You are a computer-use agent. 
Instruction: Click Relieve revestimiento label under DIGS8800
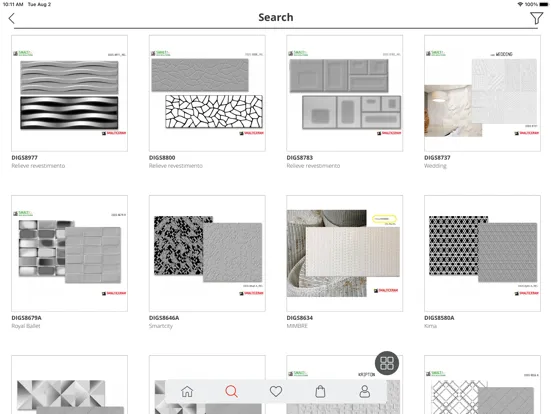click(176, 166)
